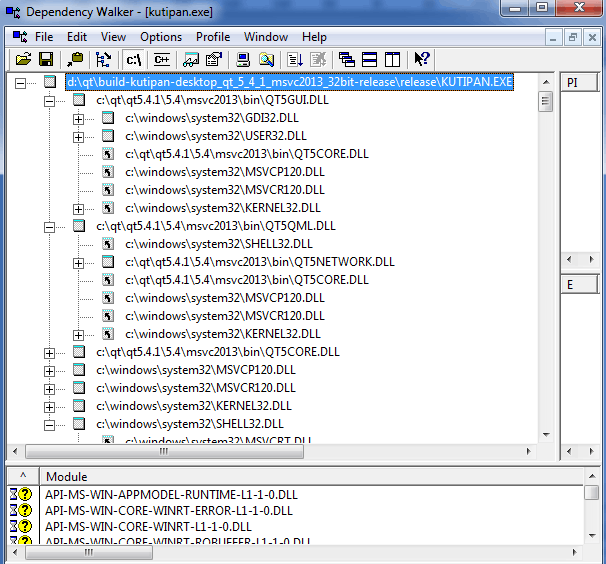Click the External Viewer magnifier icon
606x564 pixels.
point(267,60)
